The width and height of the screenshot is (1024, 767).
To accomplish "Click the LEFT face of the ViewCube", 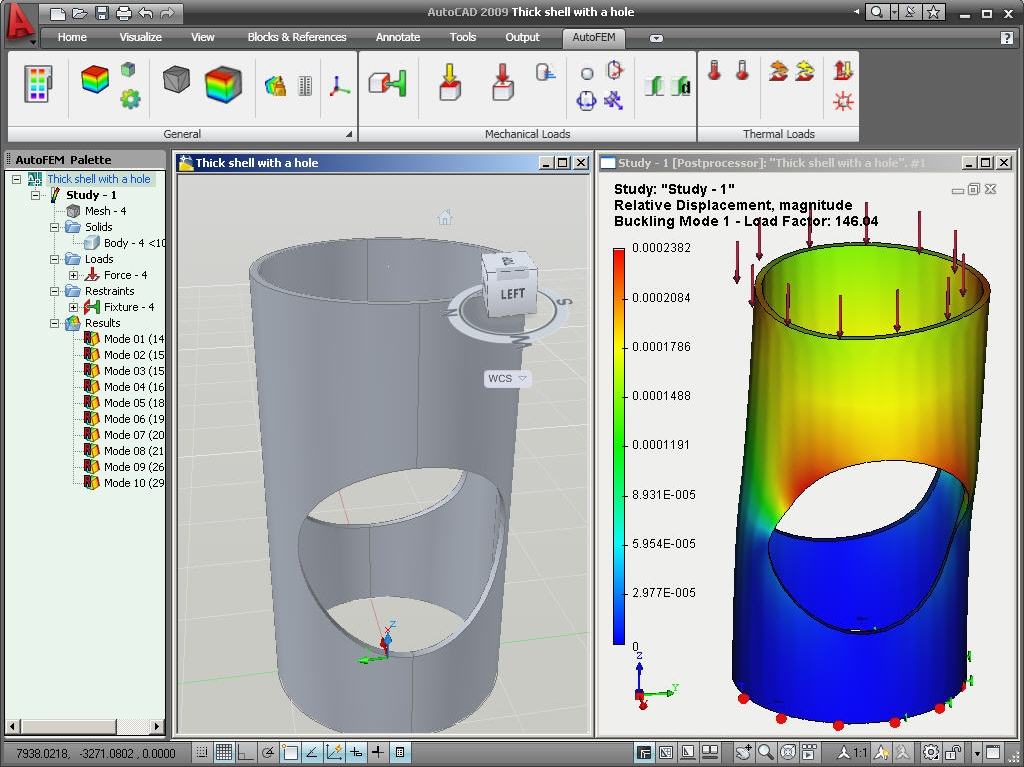I will pyautogui.click(x=513, y=294).
